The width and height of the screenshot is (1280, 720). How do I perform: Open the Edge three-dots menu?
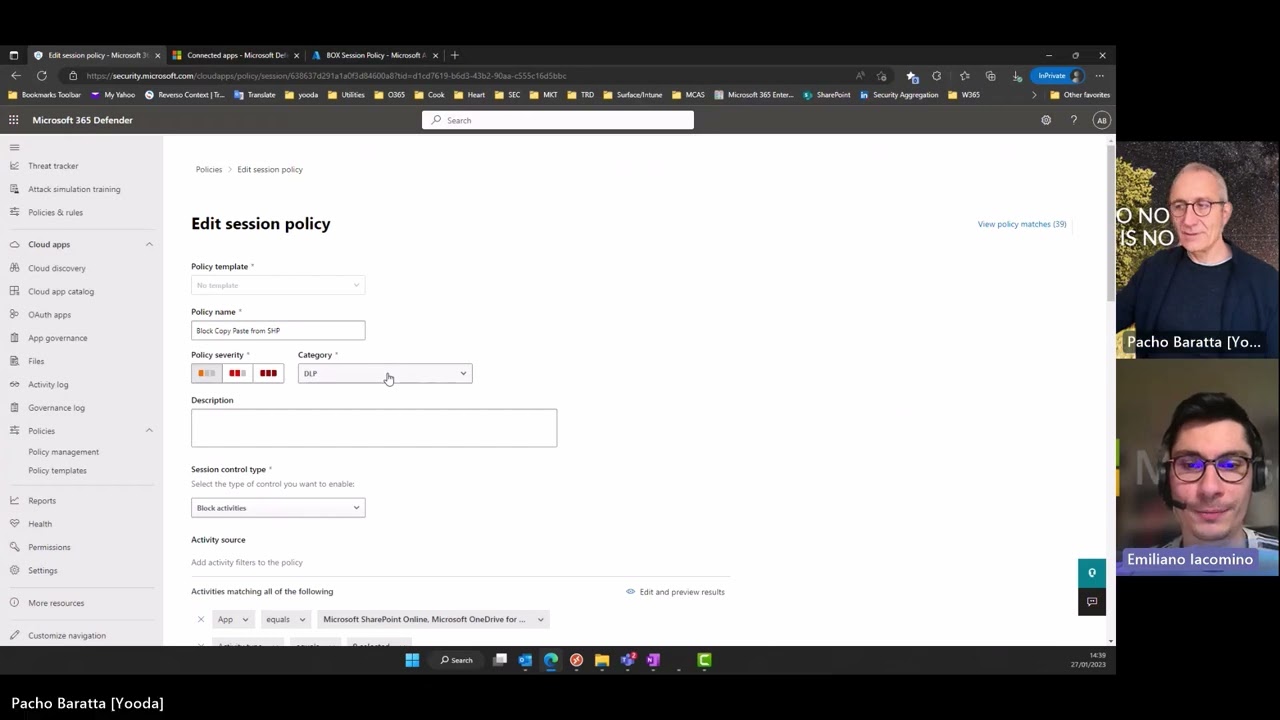[1099, 76]
